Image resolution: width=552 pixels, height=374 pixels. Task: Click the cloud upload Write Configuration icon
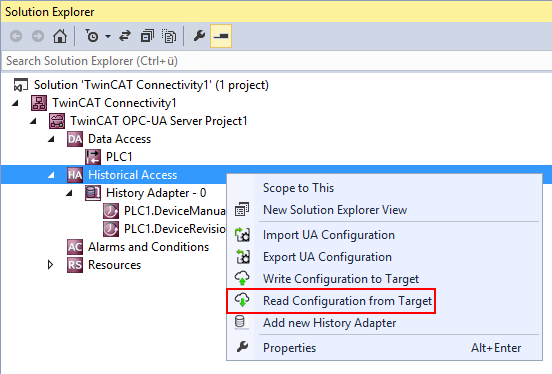[242, 278]
